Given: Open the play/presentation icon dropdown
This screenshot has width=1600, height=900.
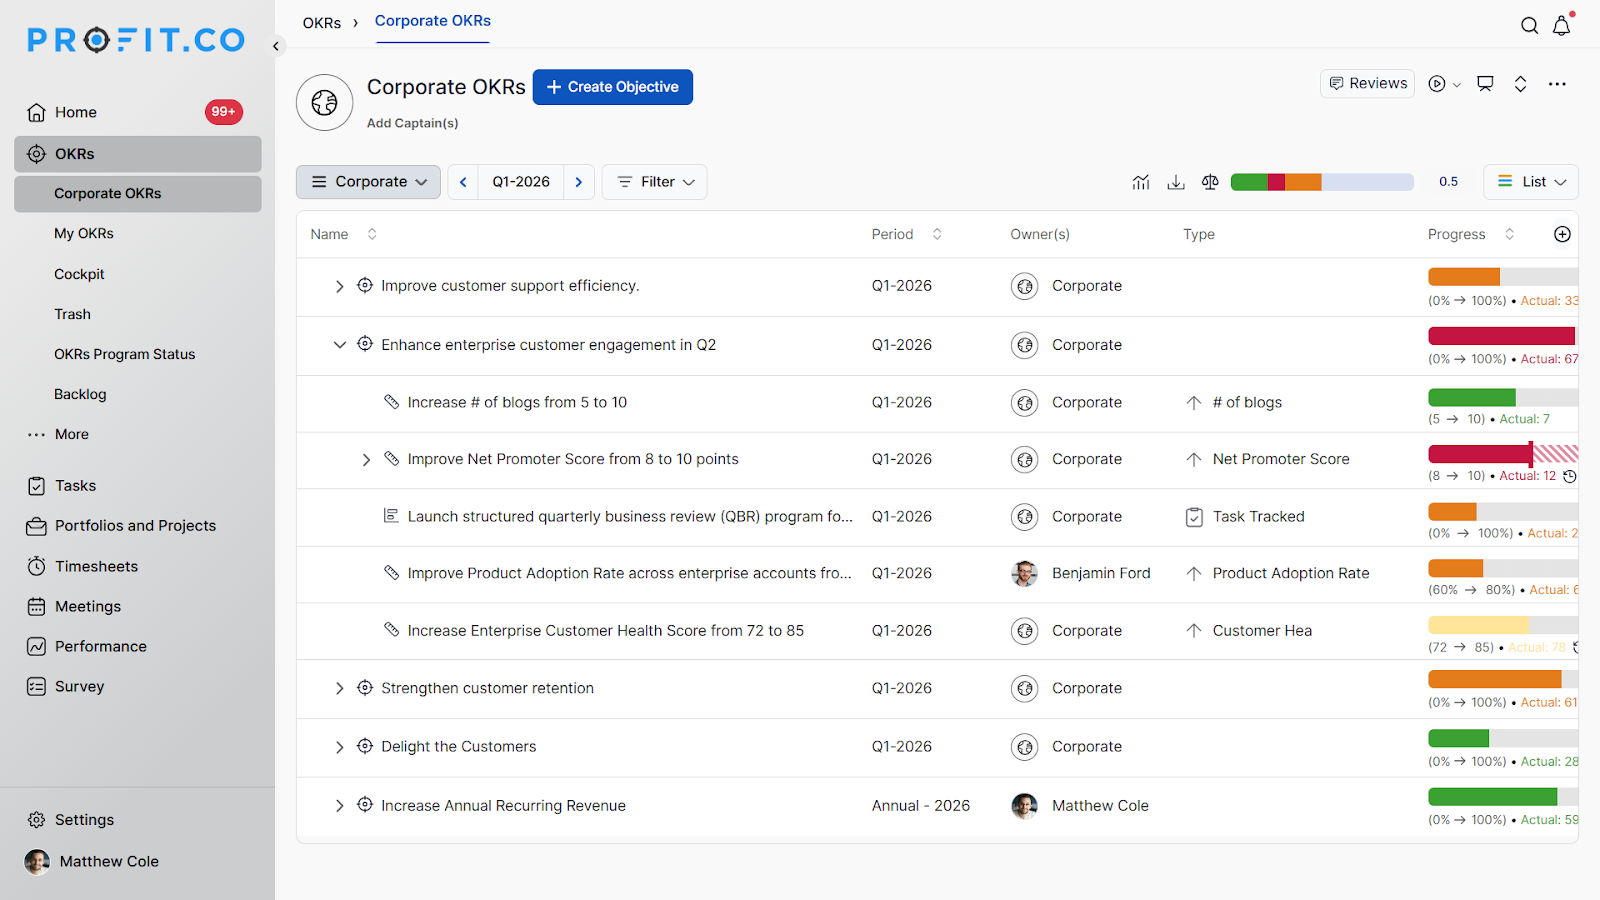Looking at the screenshot, I should pos(1445,84).
